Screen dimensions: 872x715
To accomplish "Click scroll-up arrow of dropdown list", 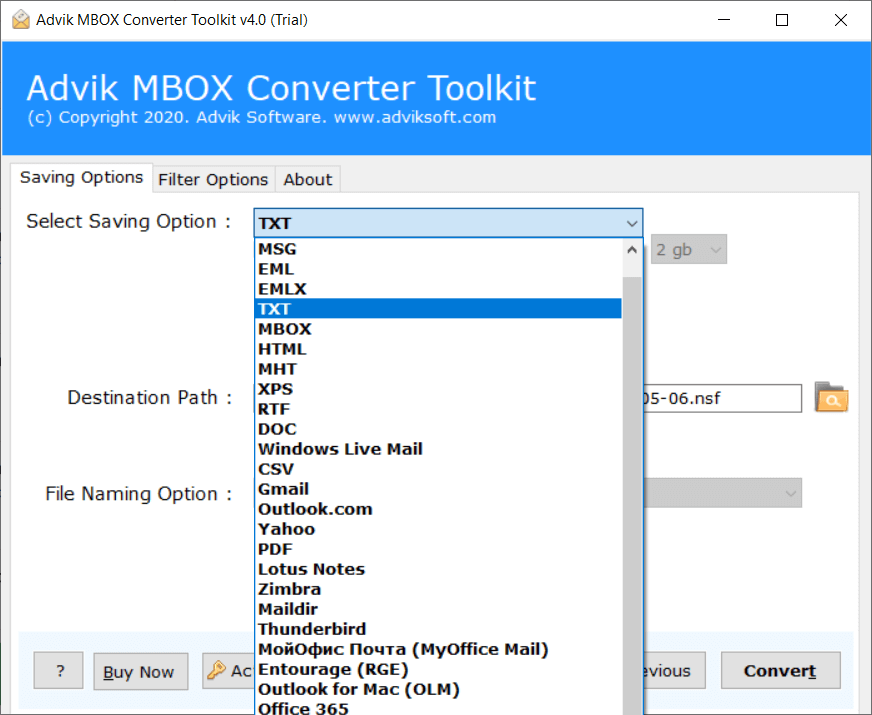I will (x=632, y=250).
